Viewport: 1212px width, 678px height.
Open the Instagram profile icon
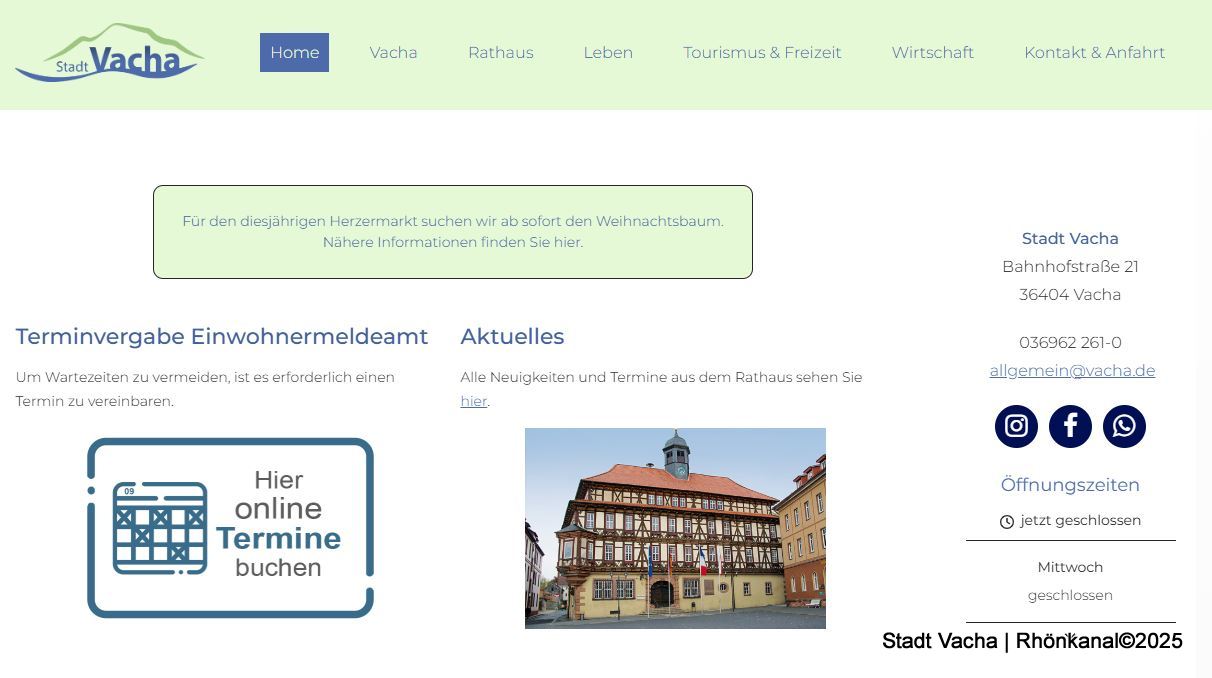point(1016,426)
